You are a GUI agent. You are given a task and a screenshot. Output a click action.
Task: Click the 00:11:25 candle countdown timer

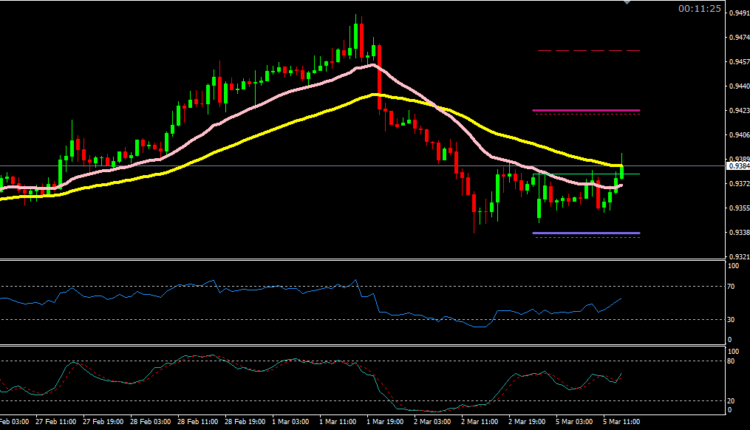697,9
